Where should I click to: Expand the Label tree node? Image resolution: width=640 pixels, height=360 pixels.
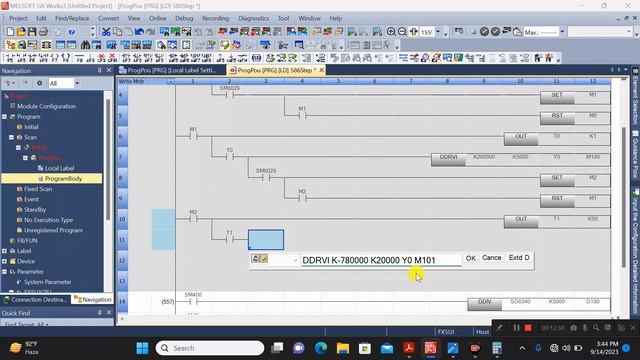click(x=4, y=251)
